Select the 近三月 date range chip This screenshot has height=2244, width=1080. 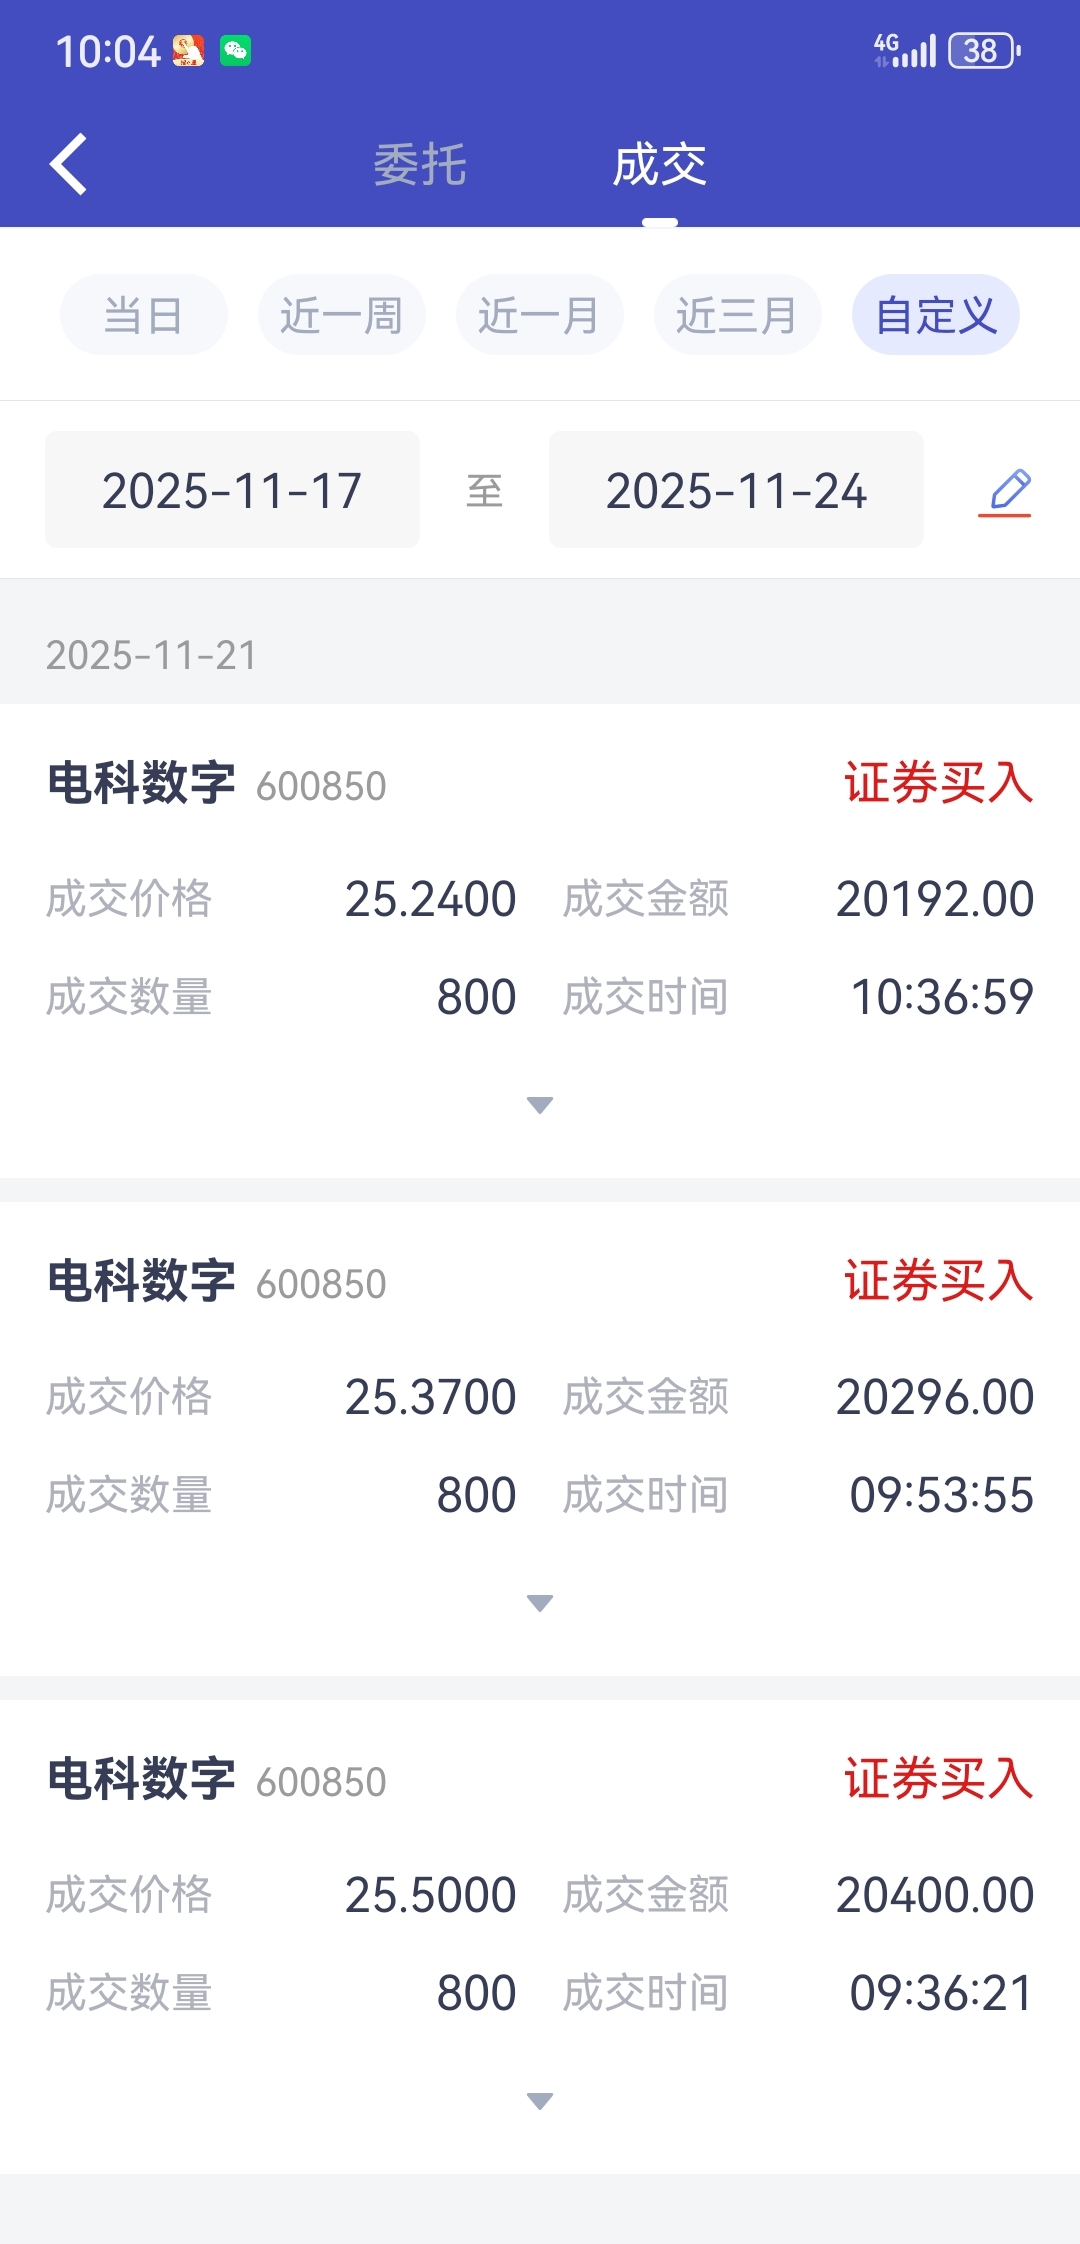738,315
